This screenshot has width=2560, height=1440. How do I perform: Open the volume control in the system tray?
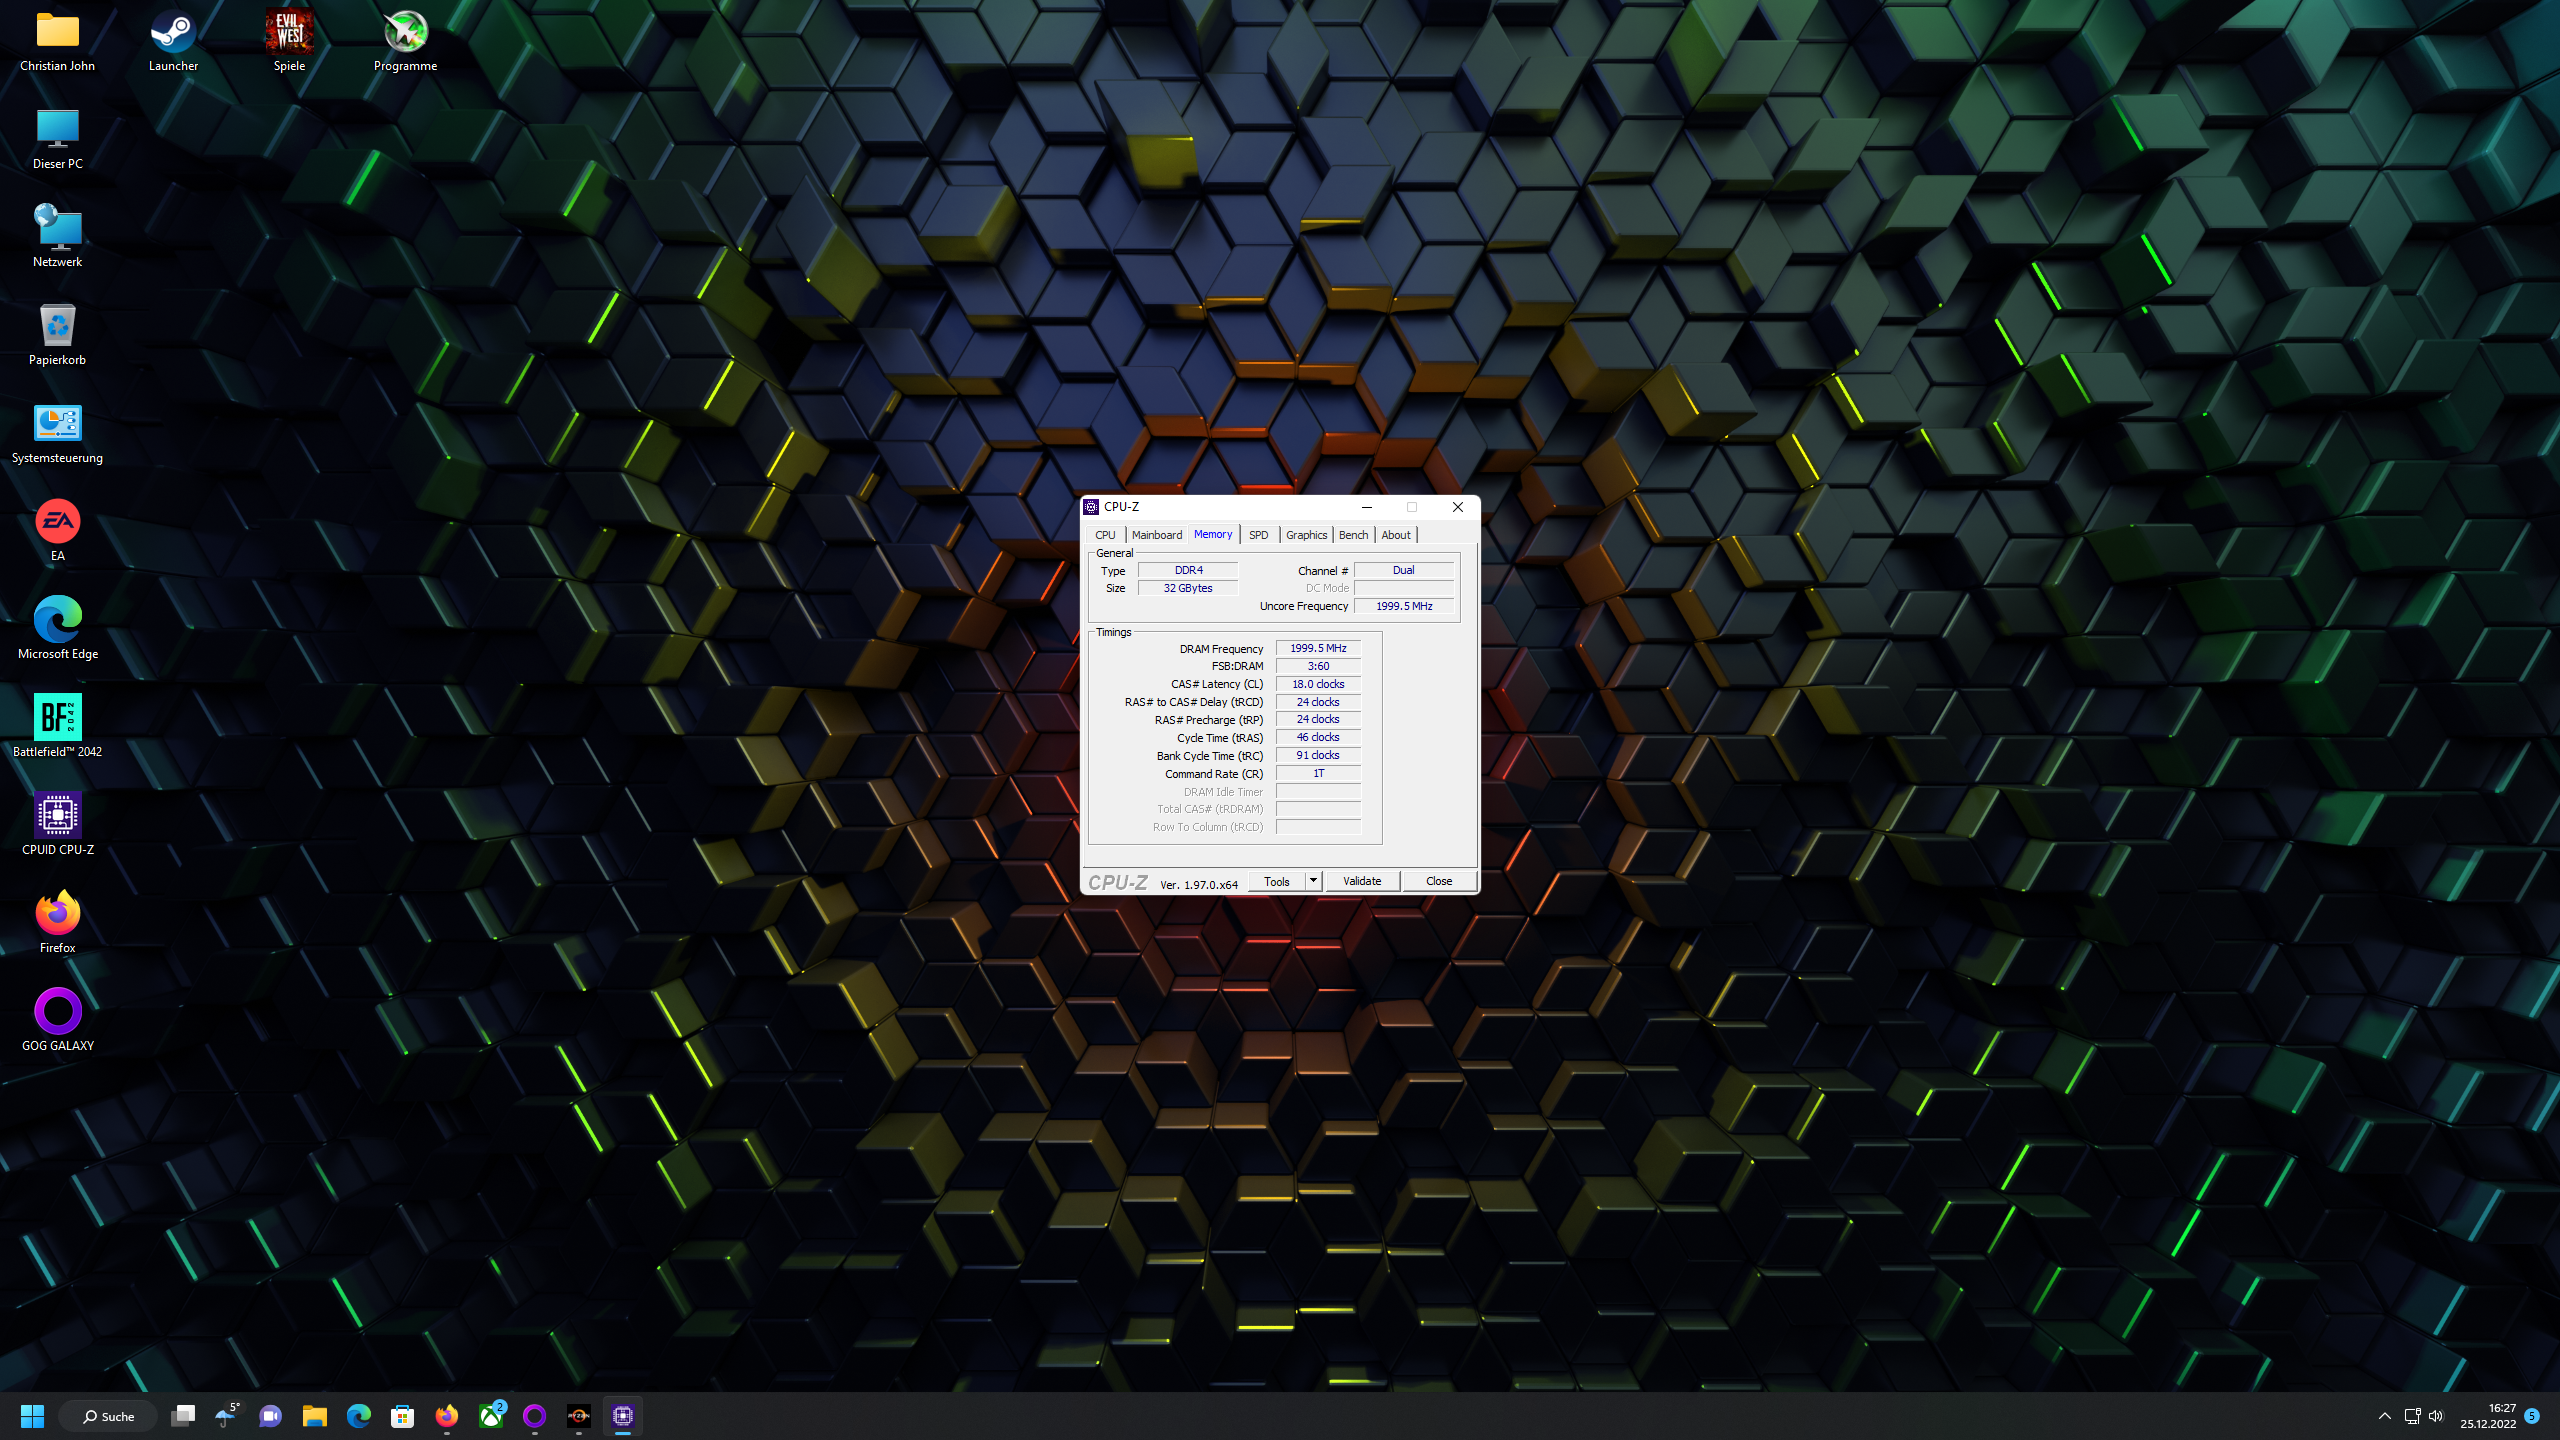point(2436,1416)
